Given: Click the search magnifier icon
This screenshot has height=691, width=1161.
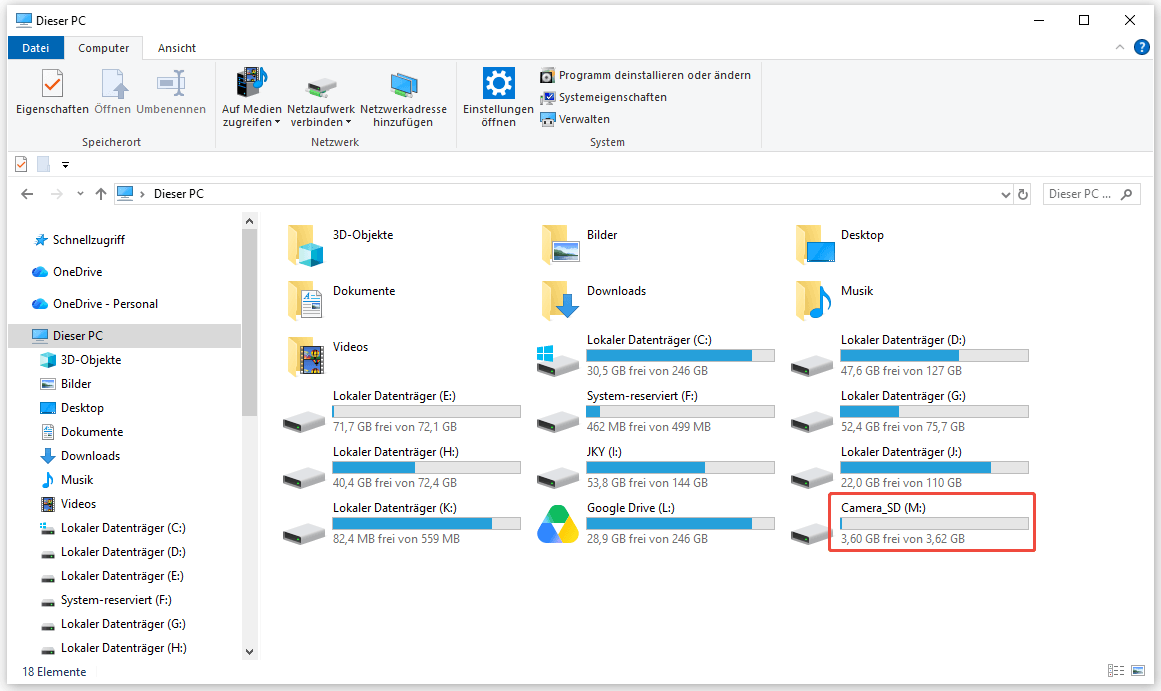Looking at the screenshot, I should click(1126, 194).
